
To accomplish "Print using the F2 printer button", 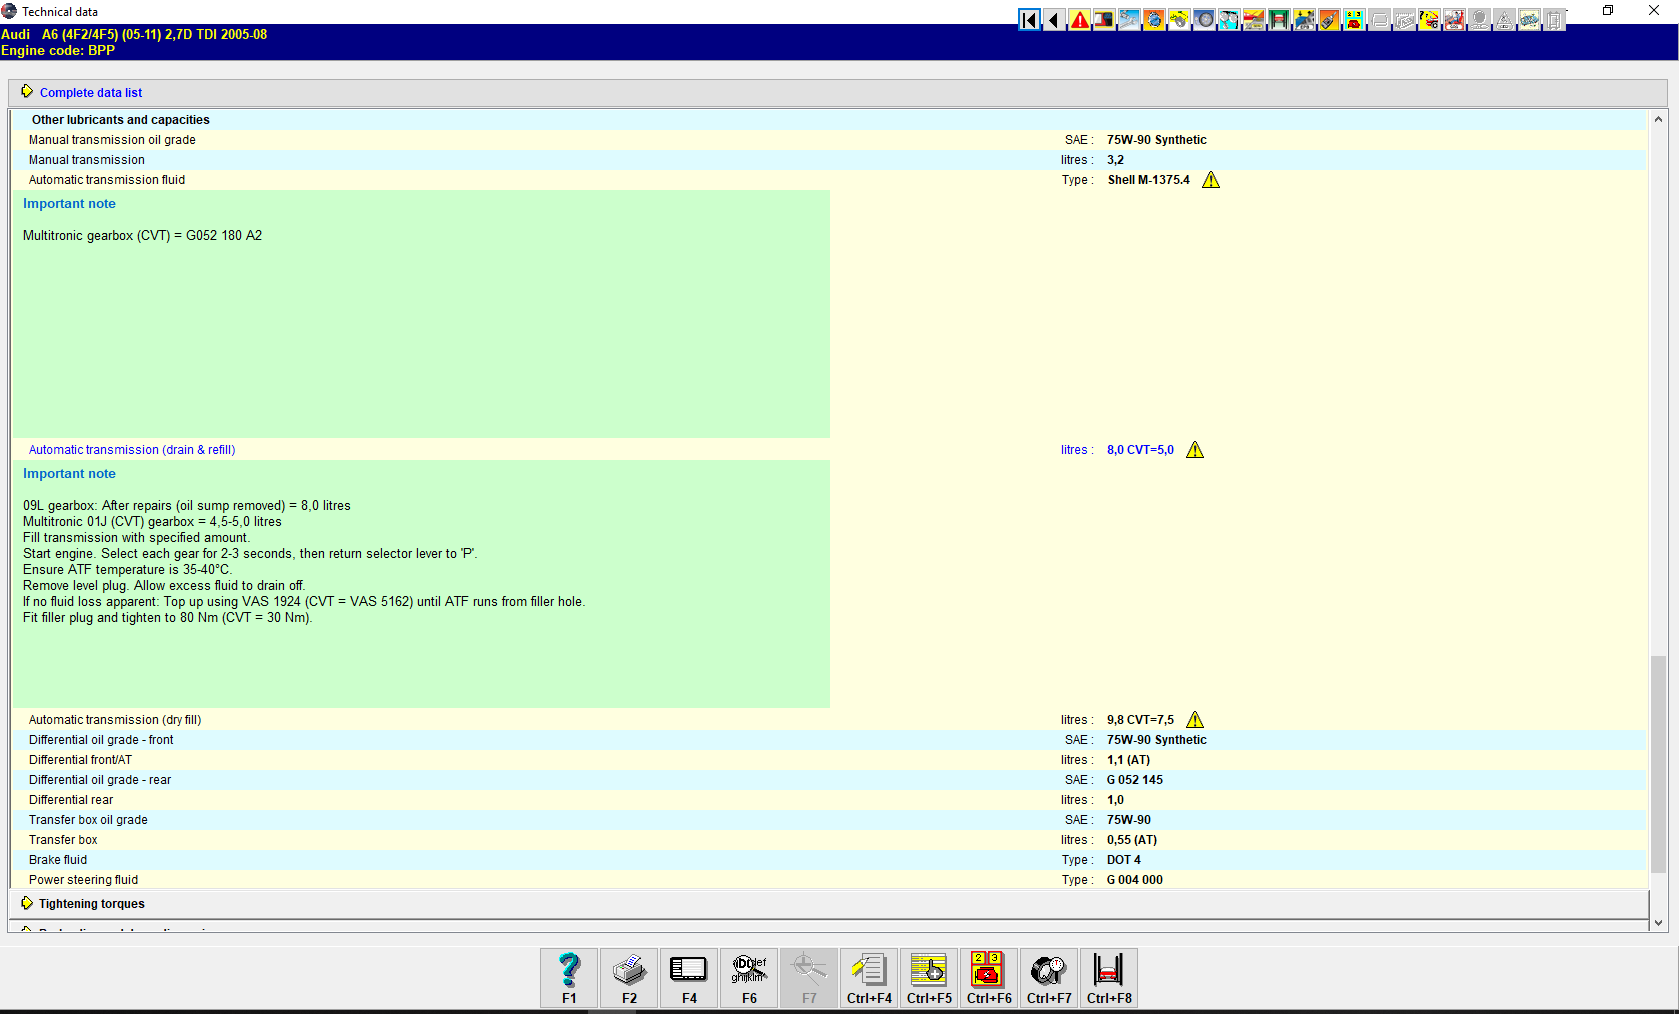I will tap(629, 977).
